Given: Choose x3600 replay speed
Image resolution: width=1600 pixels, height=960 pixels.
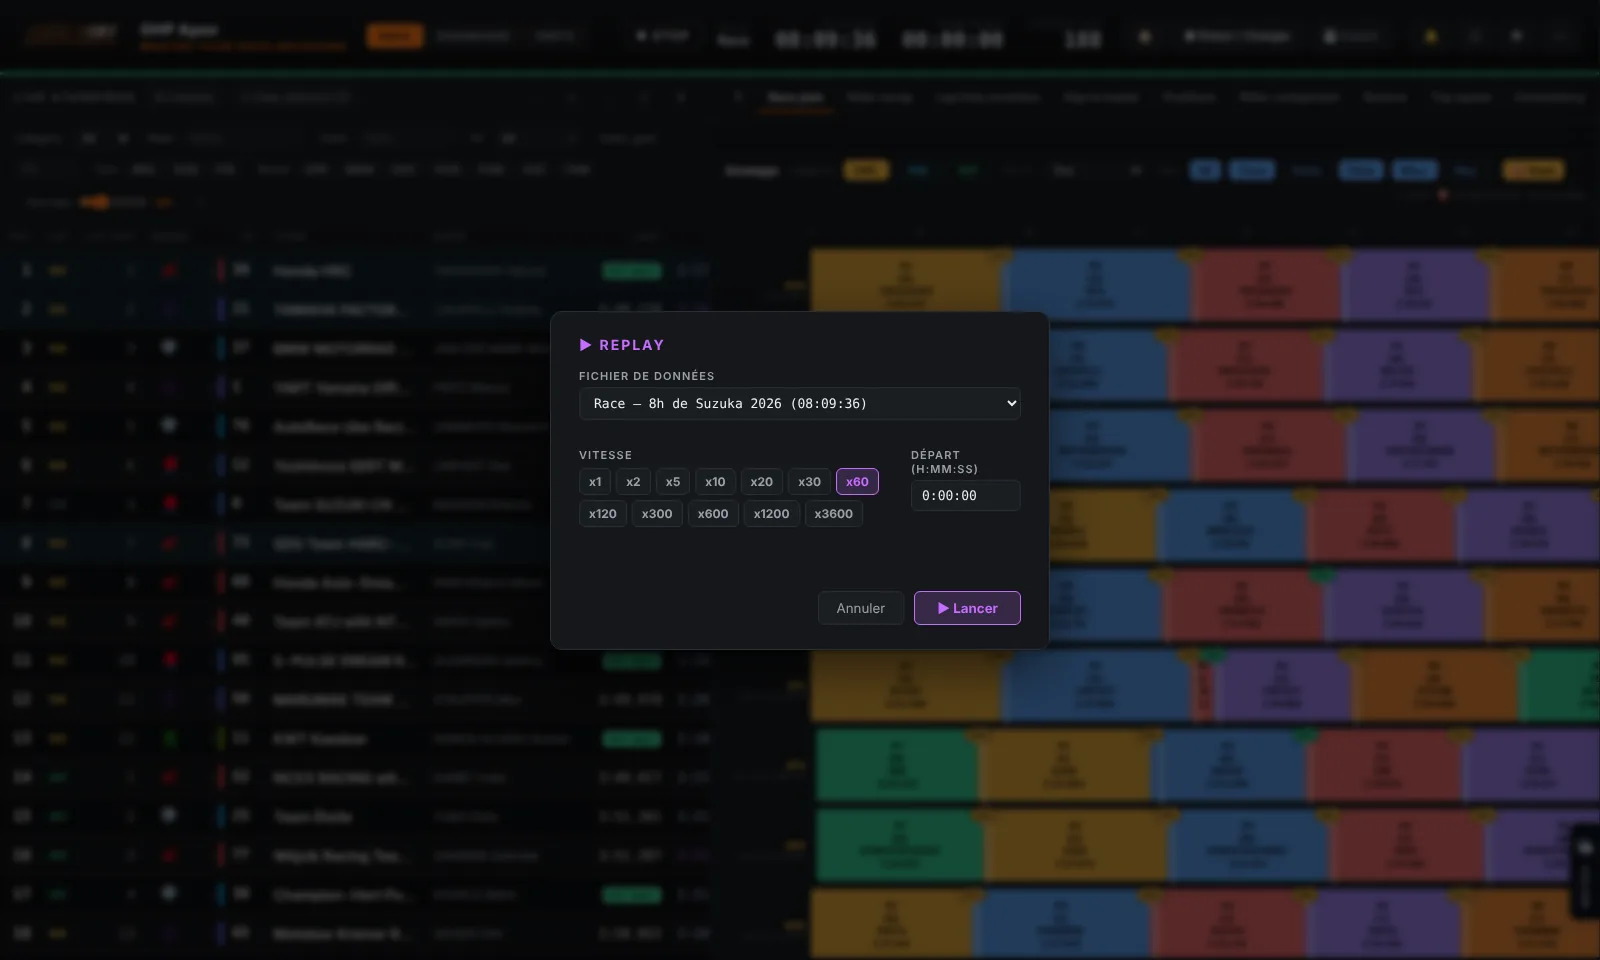Looking at the screenshot, I should [x=833, y=514].
